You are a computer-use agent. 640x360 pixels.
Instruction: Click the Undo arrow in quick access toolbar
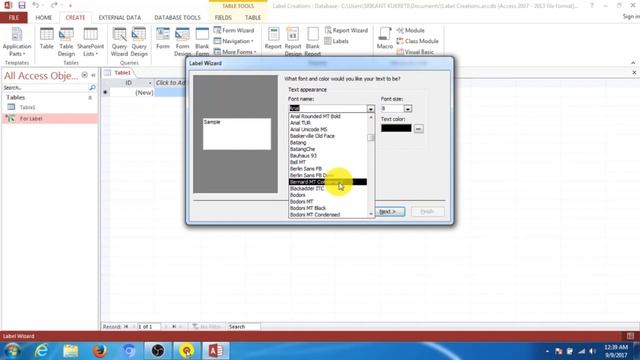coord(36,5)
